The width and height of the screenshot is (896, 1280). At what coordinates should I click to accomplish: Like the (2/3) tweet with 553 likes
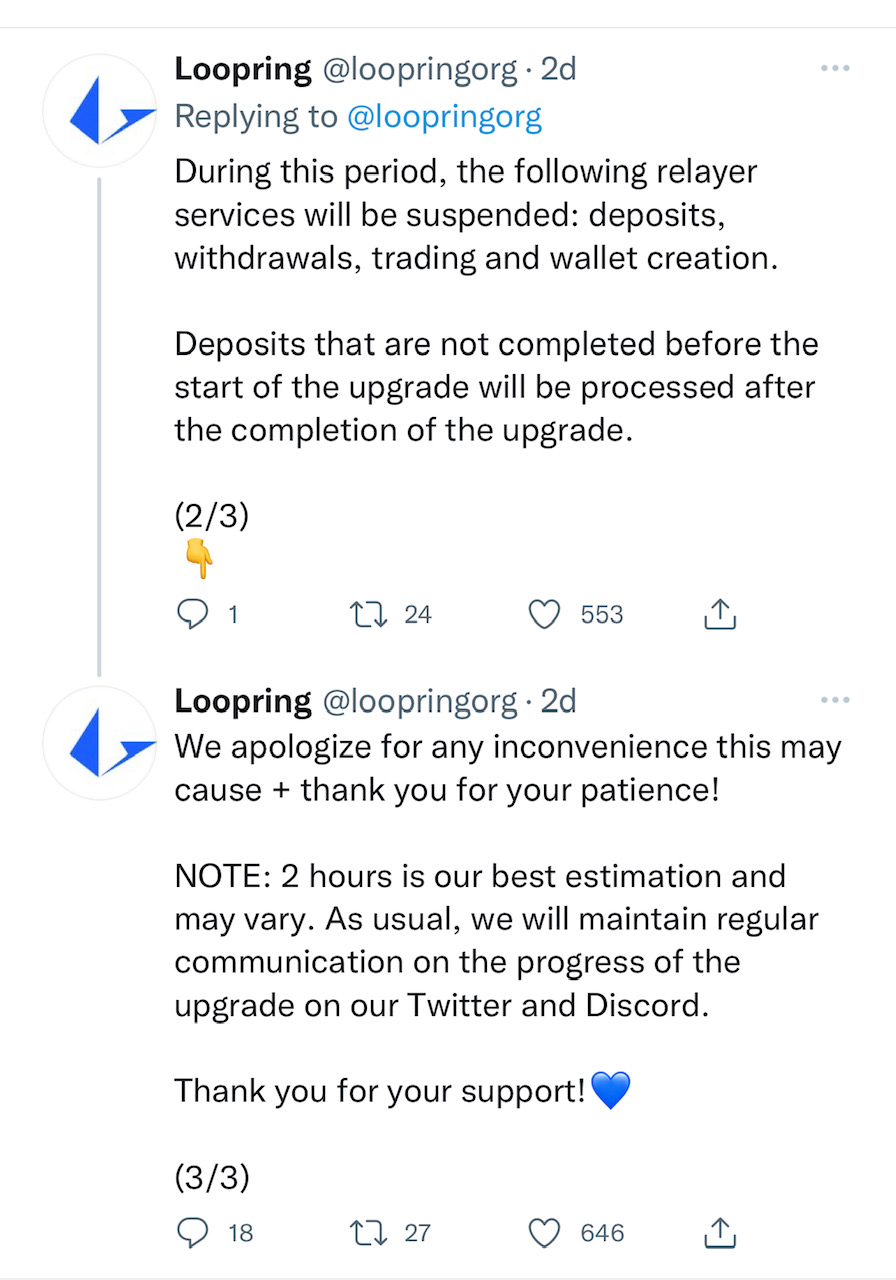coord(544,614)
